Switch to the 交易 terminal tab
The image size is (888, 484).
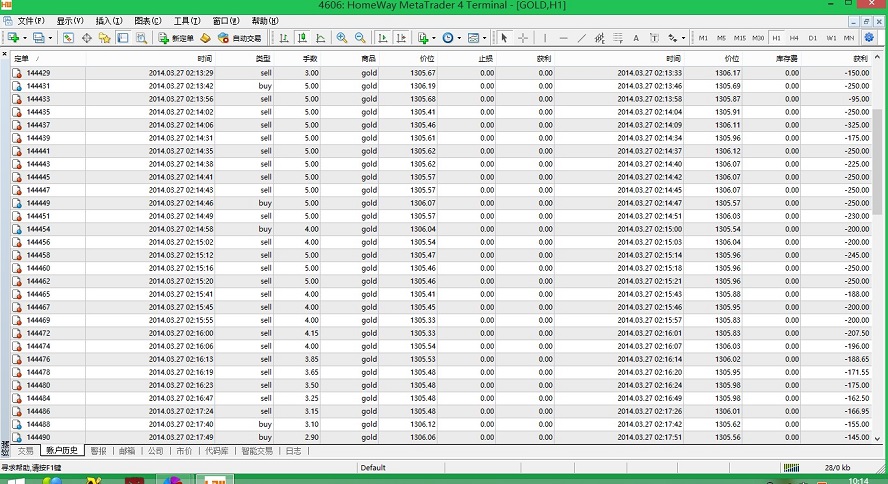[x=25, y=451]
